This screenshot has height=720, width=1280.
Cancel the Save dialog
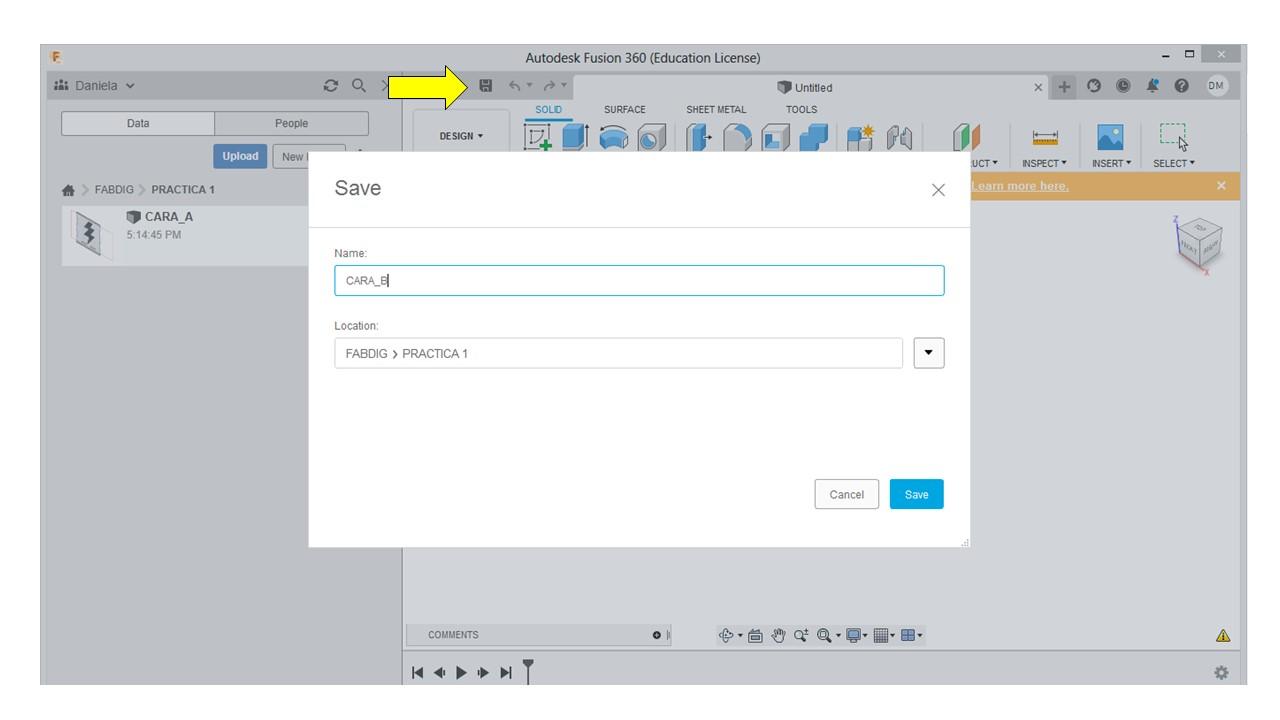[x=847, y=495]
